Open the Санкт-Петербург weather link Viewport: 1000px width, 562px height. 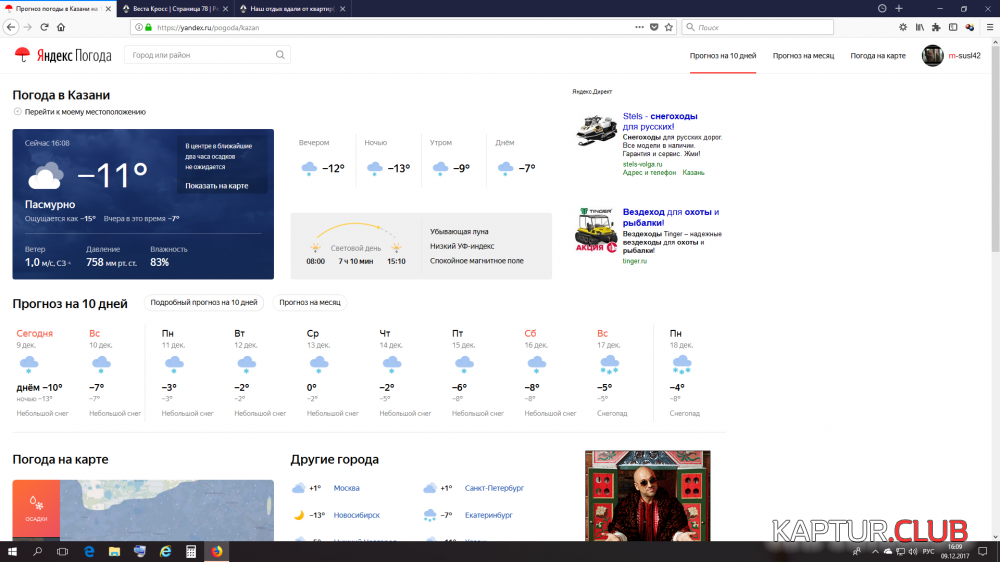click(x=494, y=488)
